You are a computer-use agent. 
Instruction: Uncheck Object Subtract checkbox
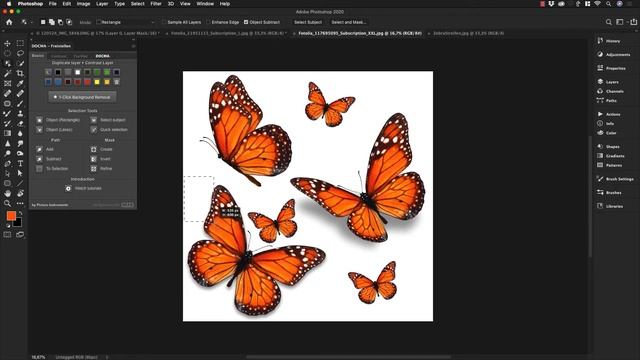(246, 22)
